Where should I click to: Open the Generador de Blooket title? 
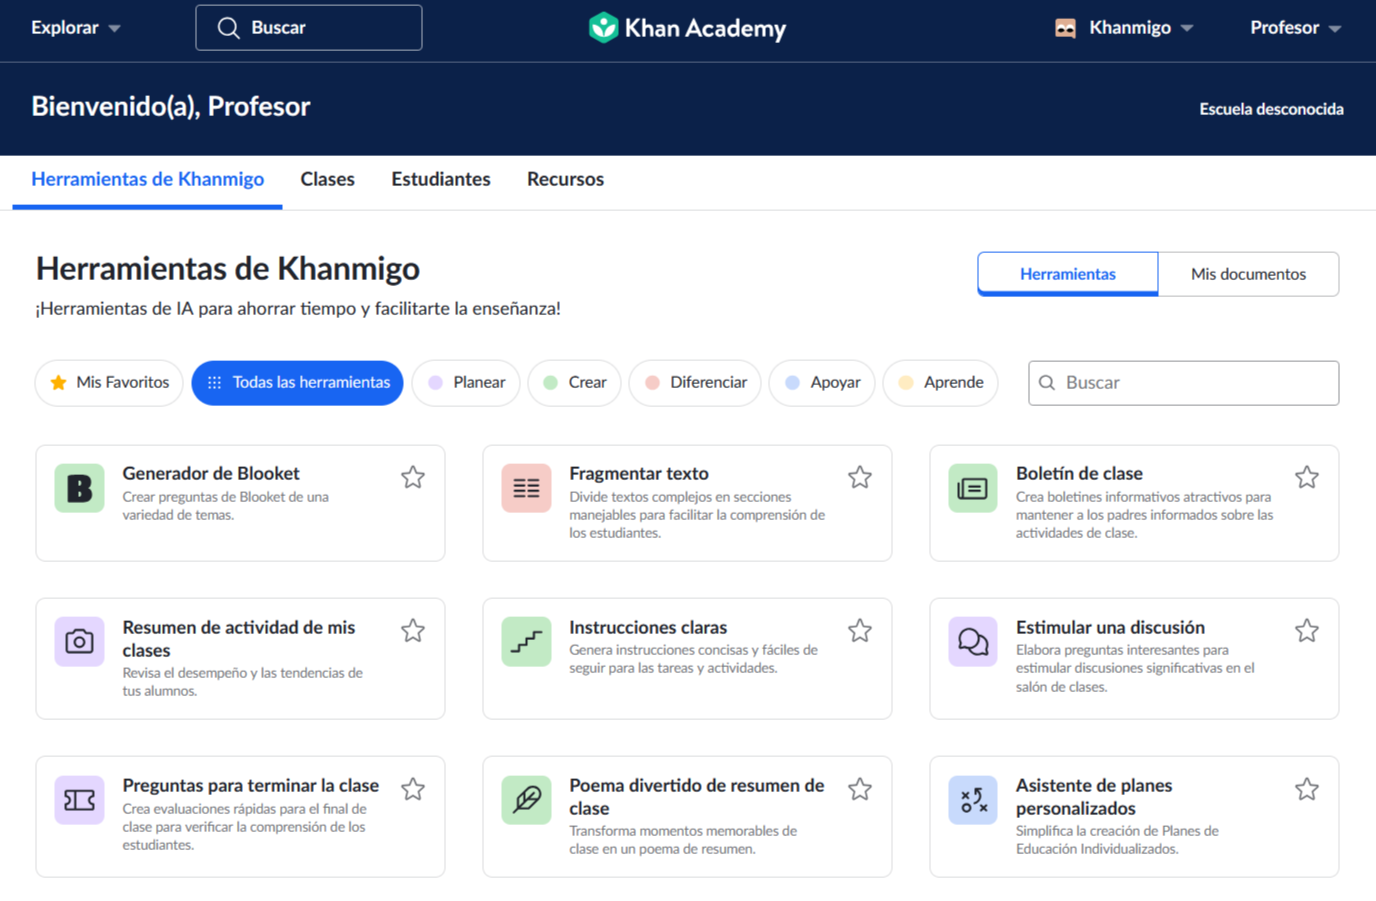(x=211, y=474)
